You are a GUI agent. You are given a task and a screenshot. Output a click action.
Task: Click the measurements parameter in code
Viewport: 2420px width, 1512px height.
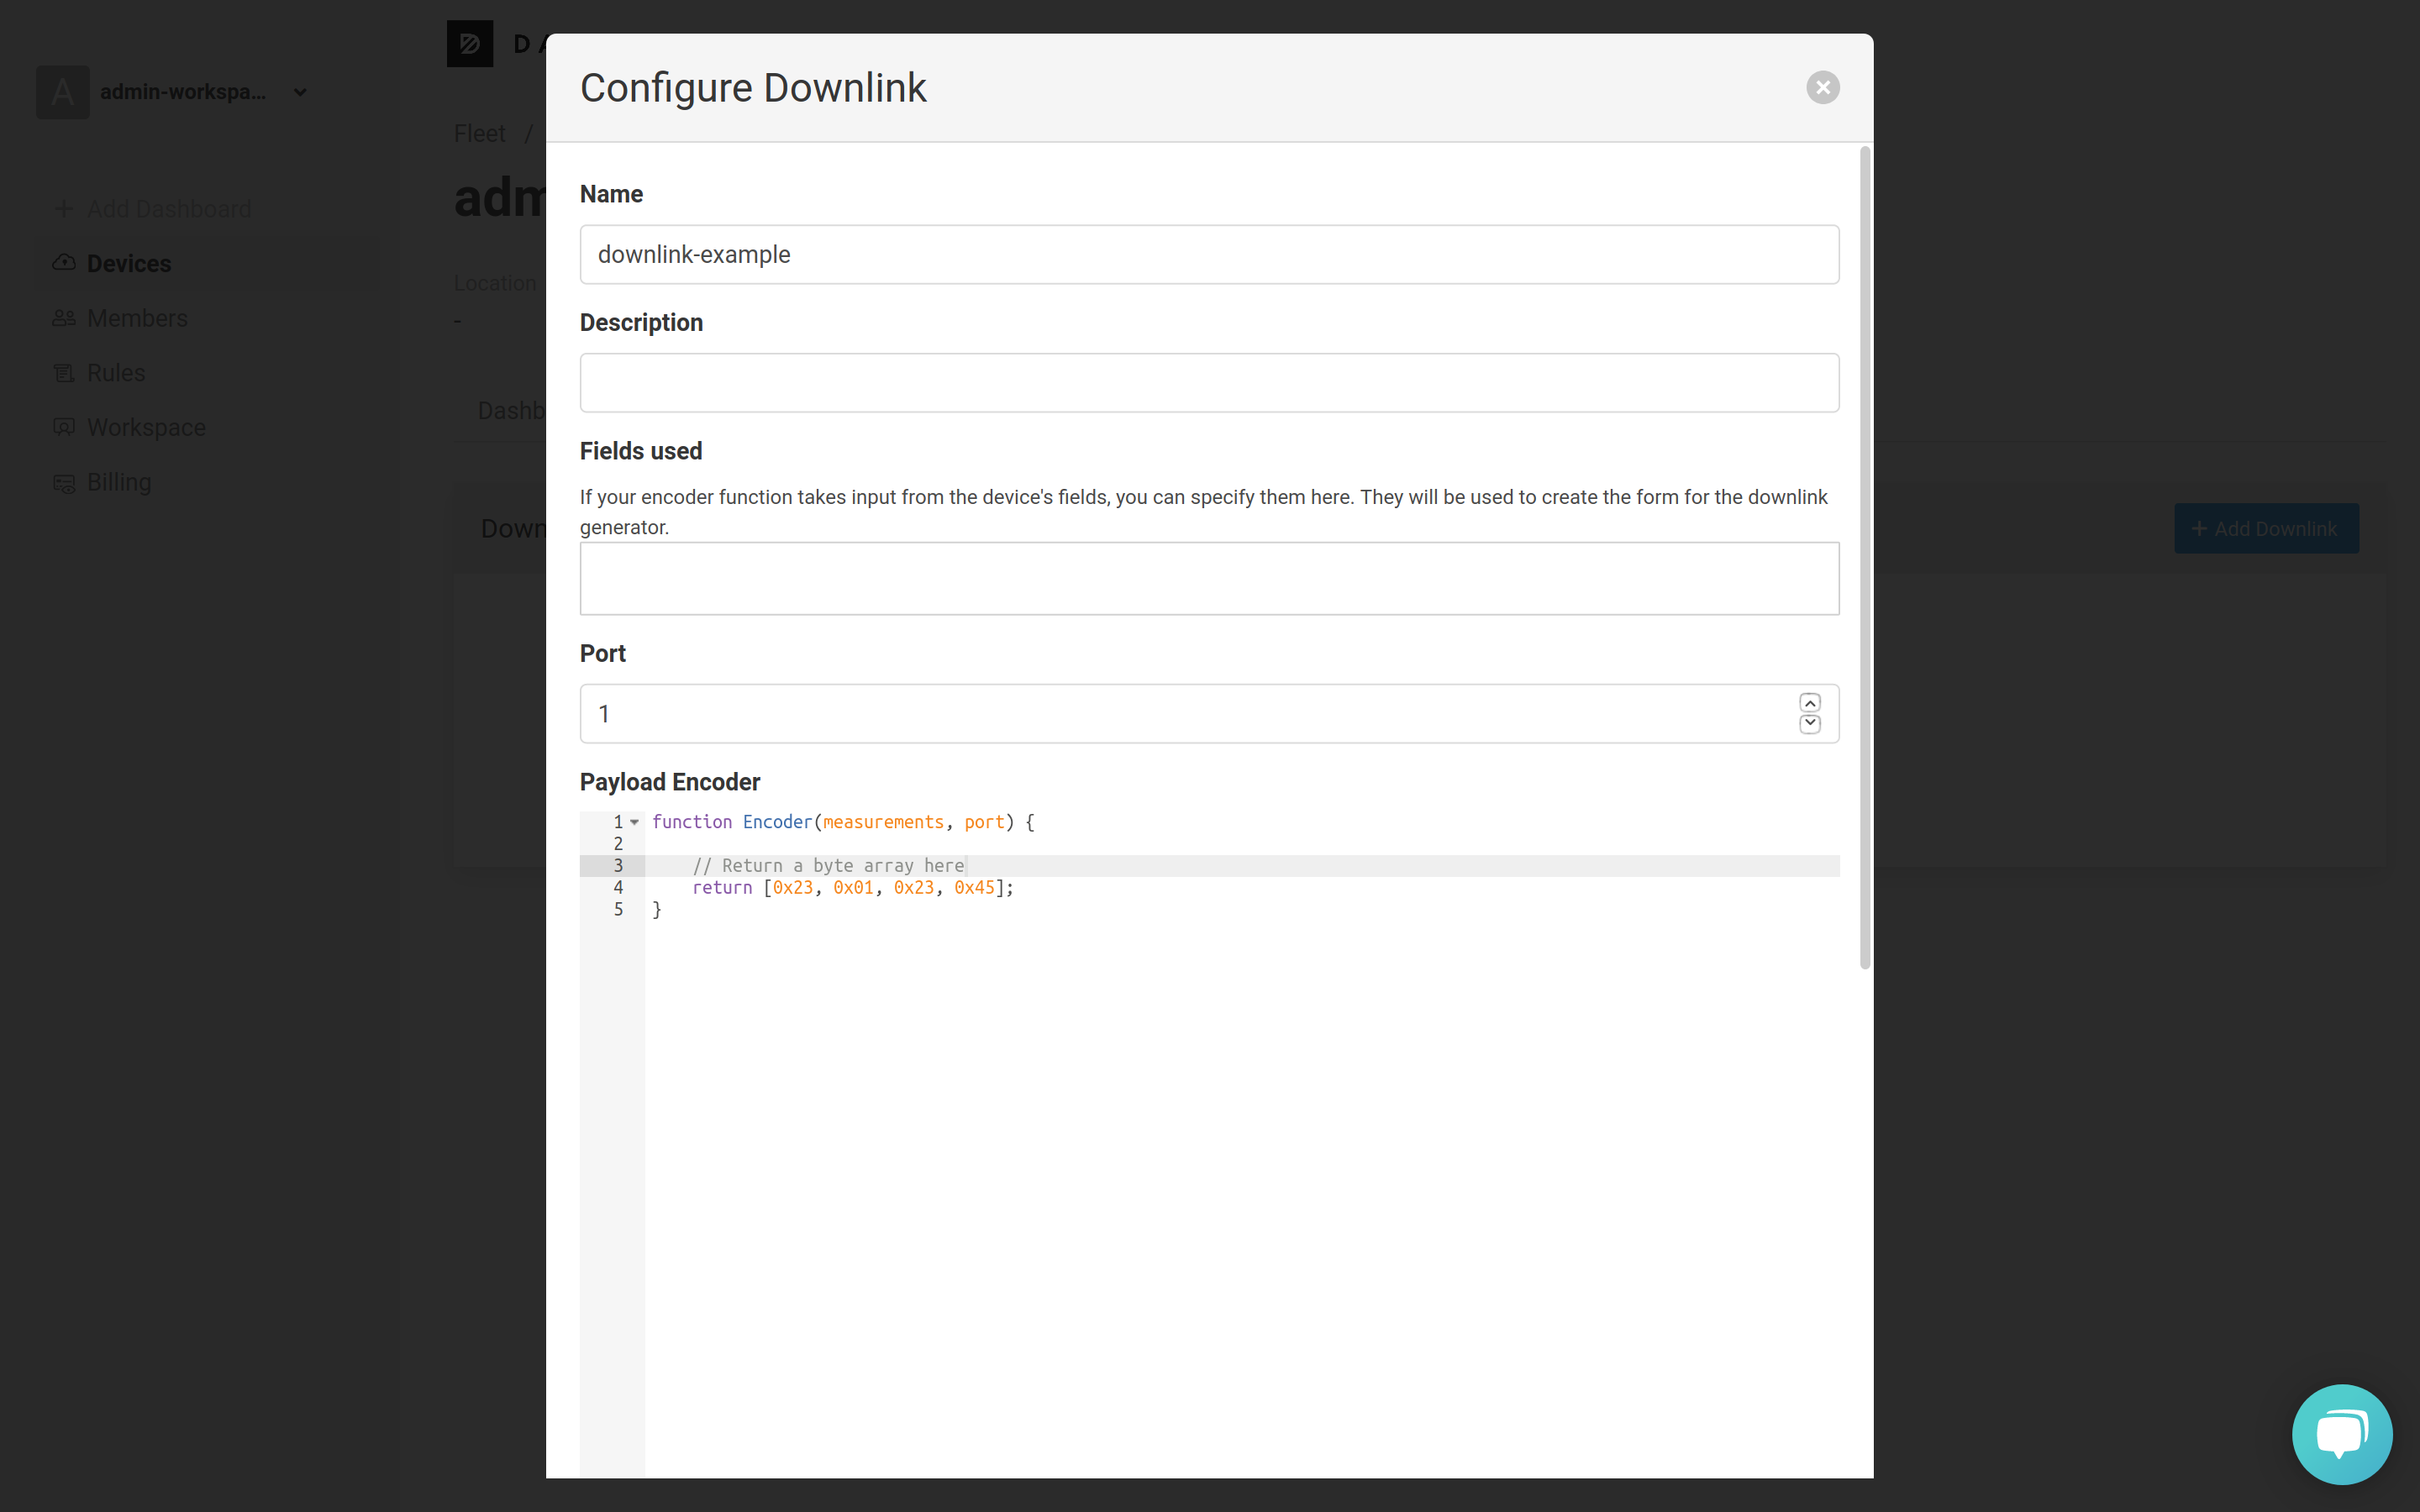(x=883, y=822)
